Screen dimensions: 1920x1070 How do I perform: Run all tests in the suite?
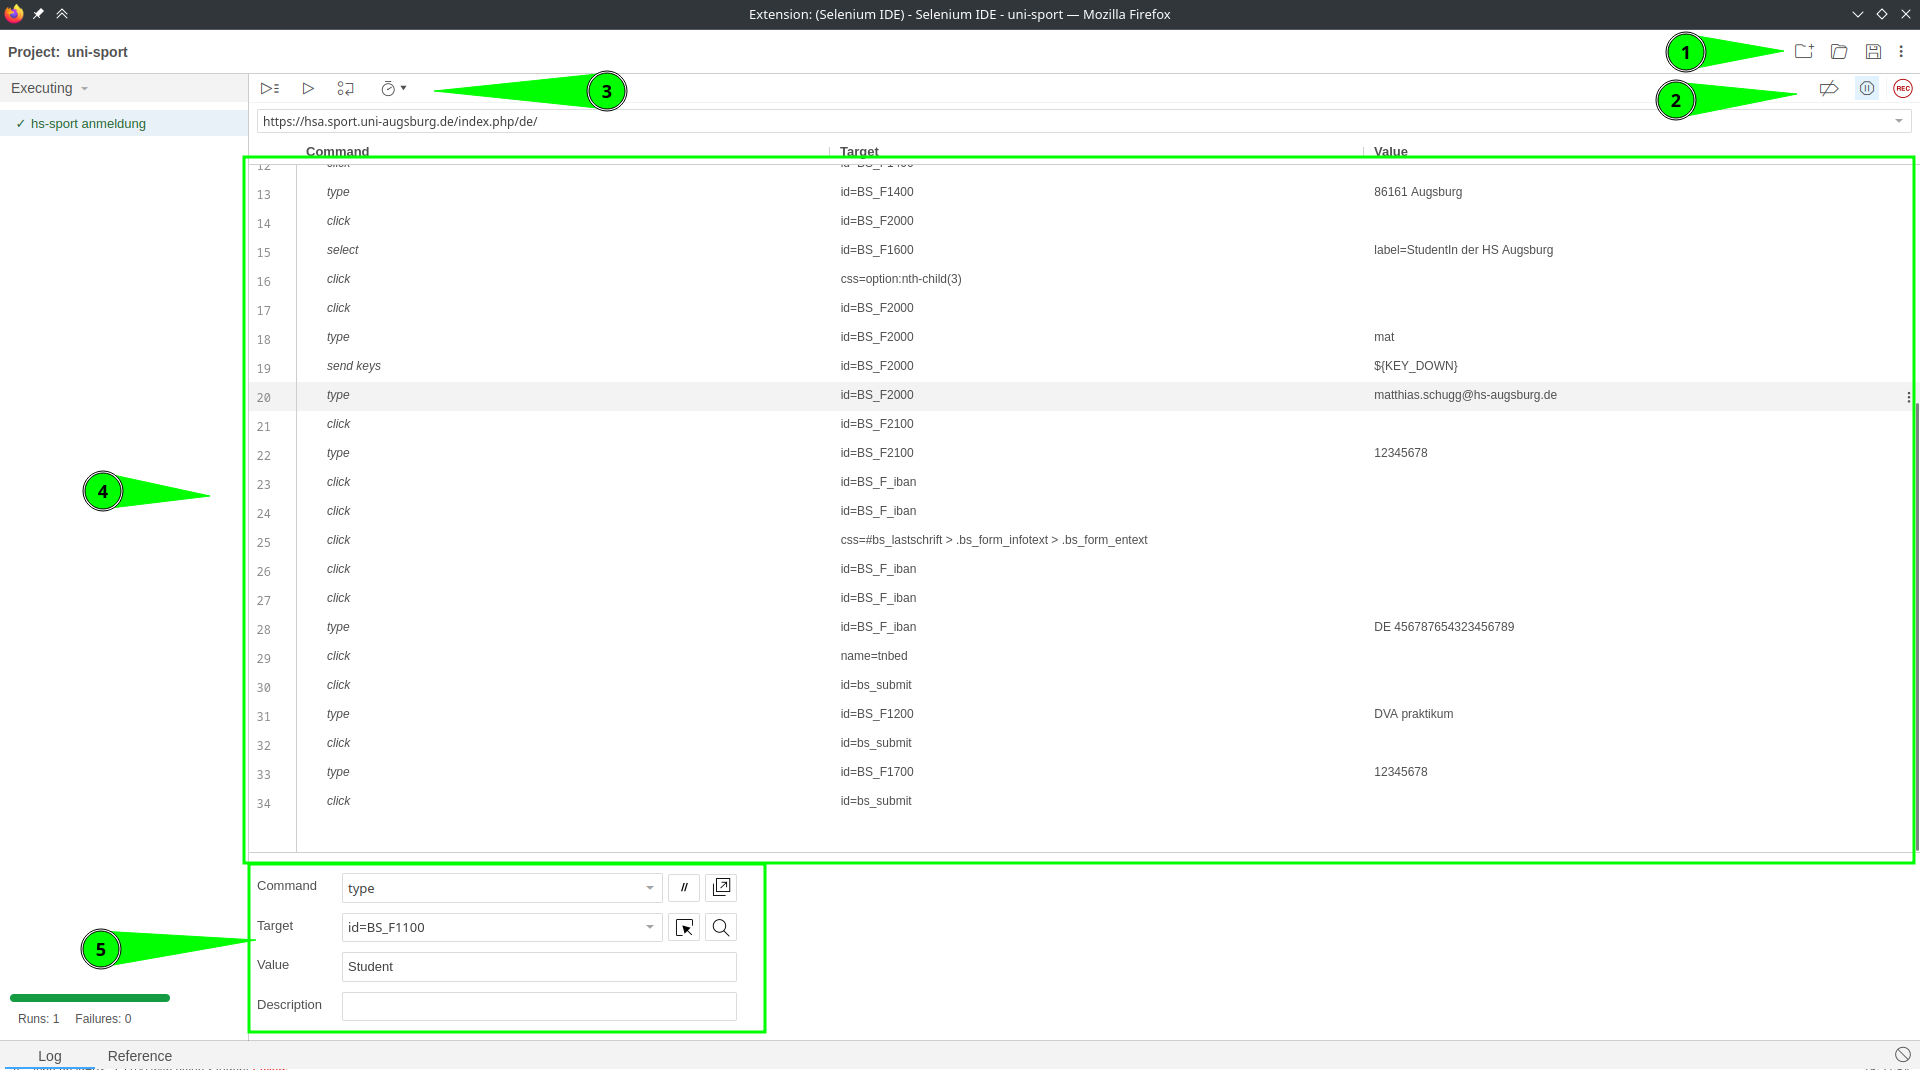point(270,89)
